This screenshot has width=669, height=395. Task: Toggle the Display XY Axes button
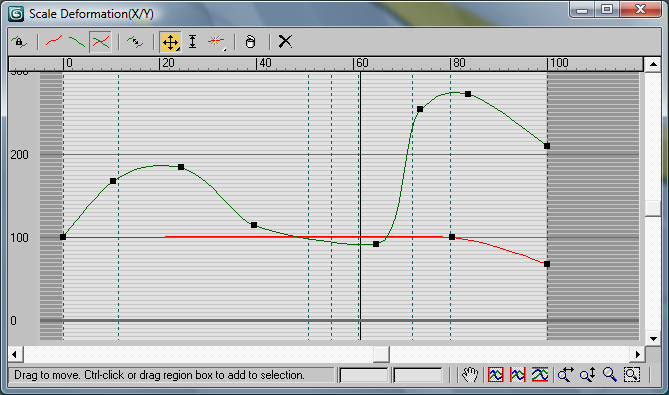[100, 42]
